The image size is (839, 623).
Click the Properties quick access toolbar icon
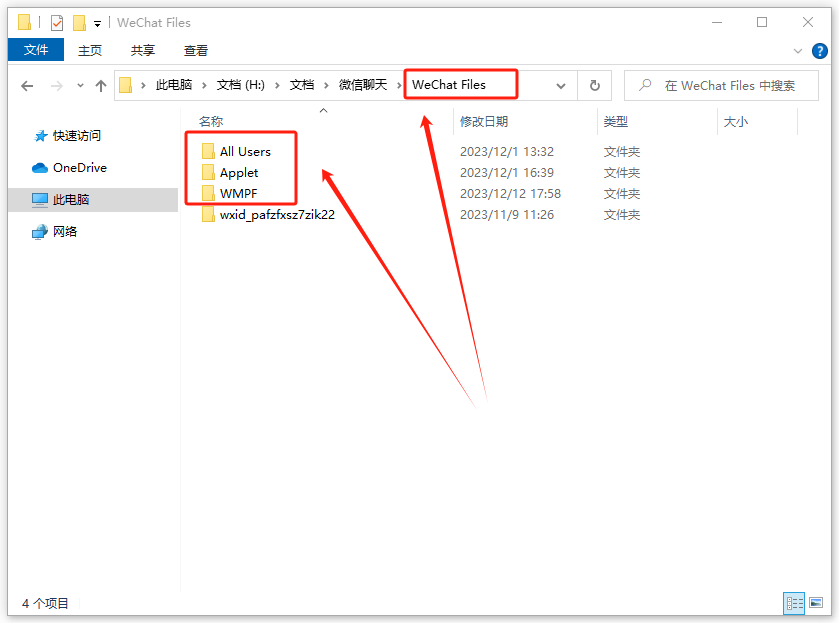[57, 23]
